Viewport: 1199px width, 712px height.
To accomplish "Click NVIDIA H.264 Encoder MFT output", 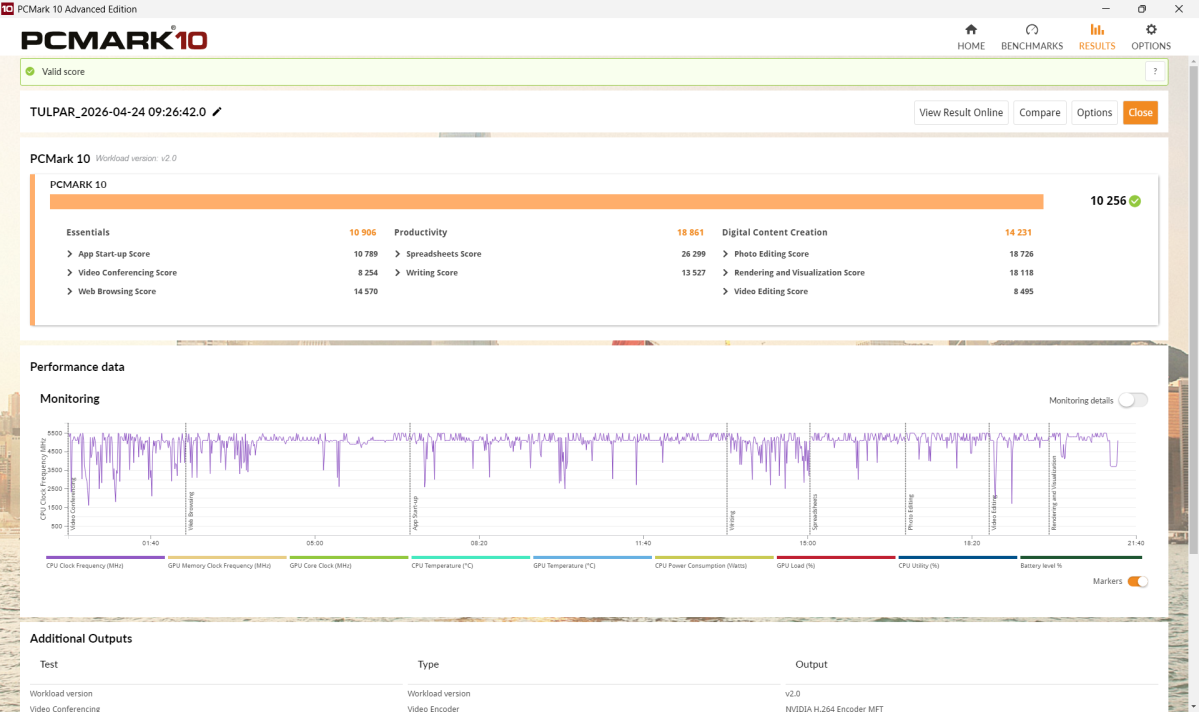I will click(834, 708).
